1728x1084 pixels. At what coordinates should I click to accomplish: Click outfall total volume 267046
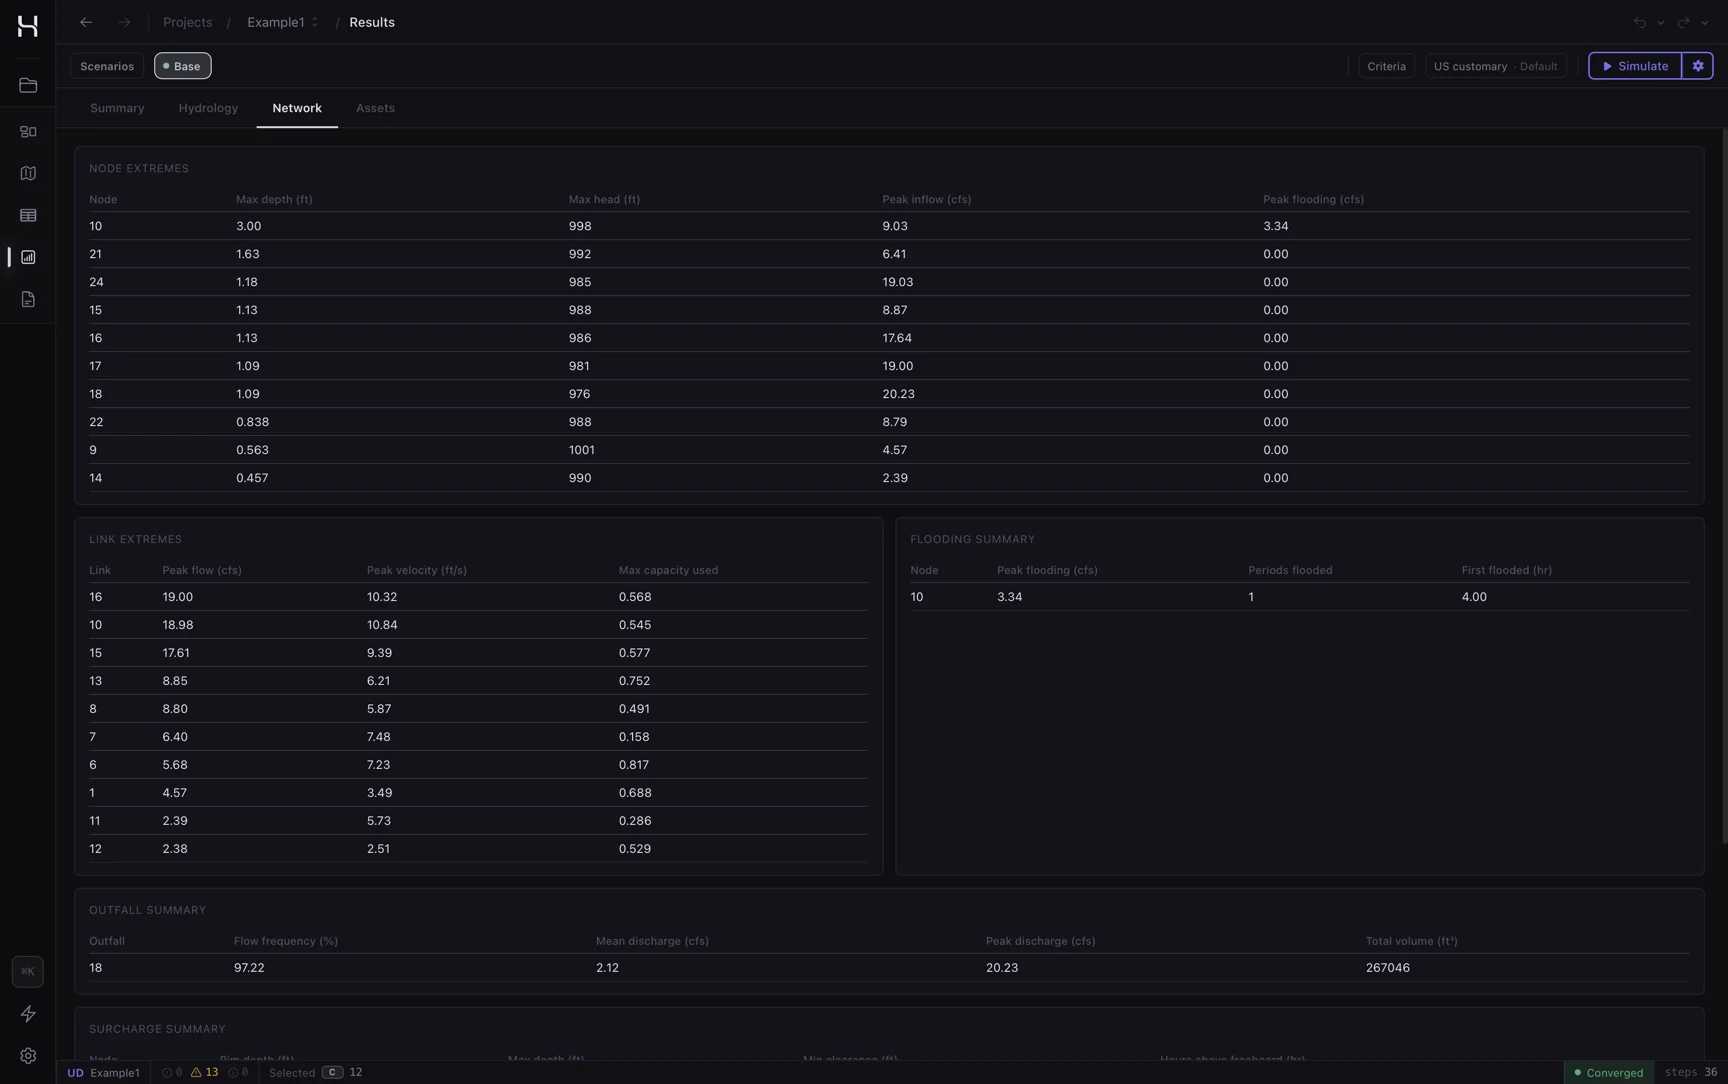pos(1388,968)
